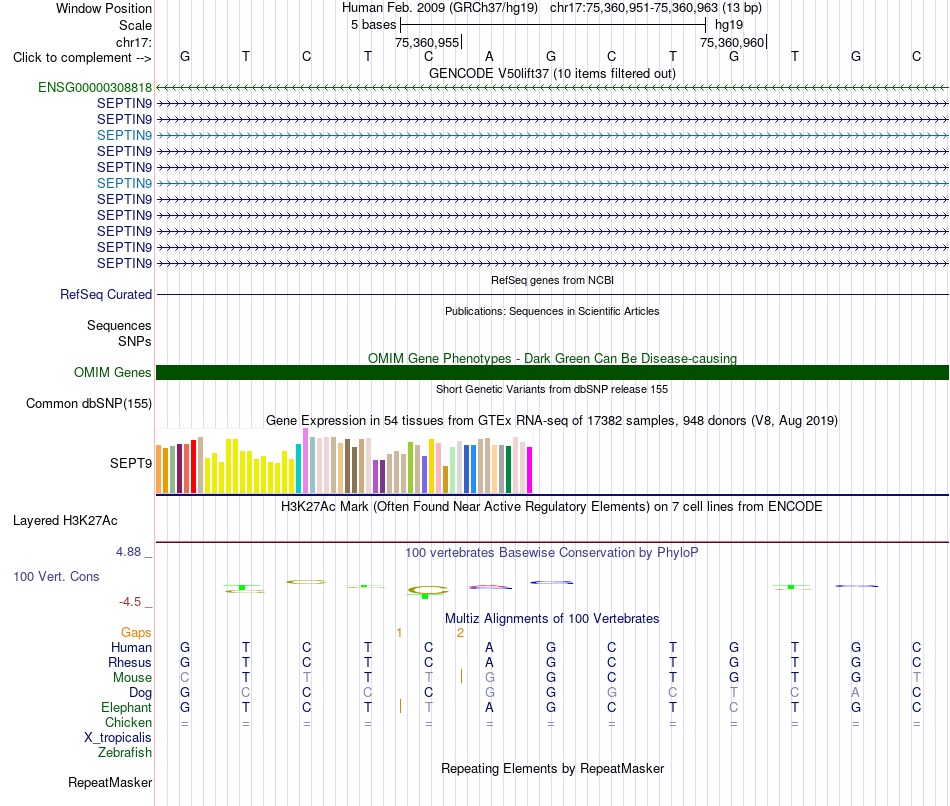
Task: Click the 75,360,960 position marker
Action: 732,42
